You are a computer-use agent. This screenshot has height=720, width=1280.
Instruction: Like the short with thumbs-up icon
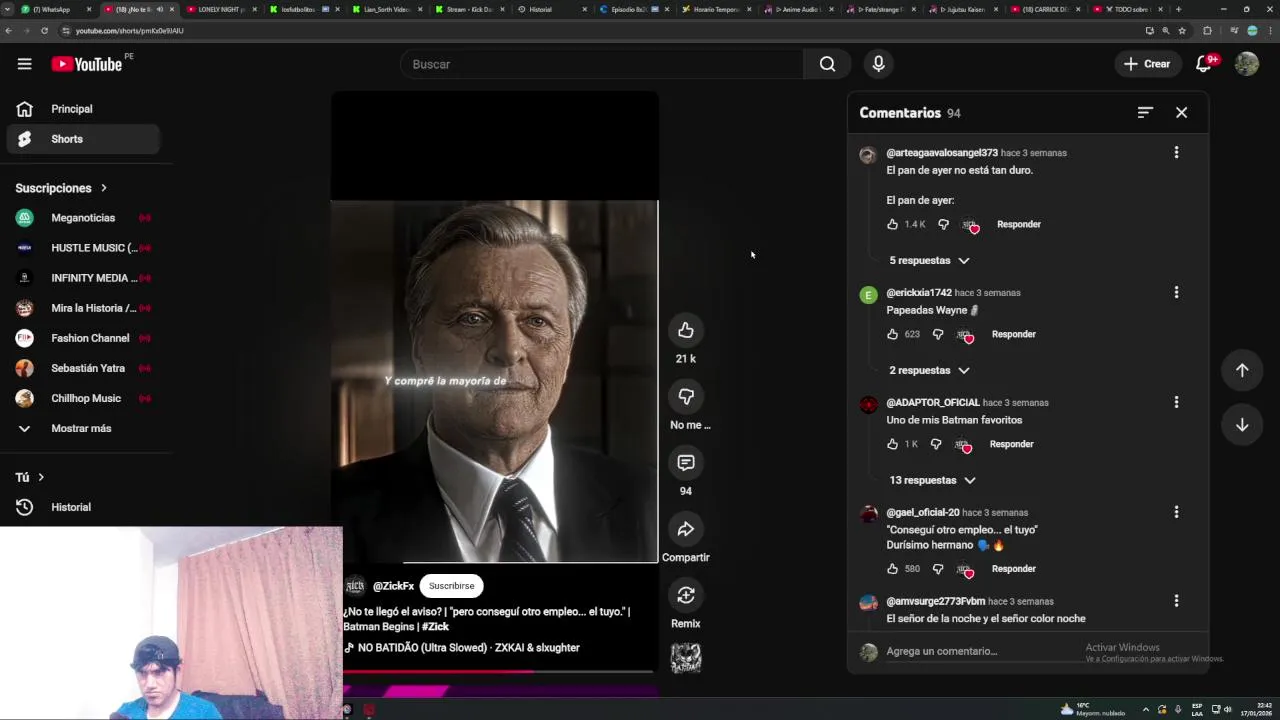coord(685,331)
